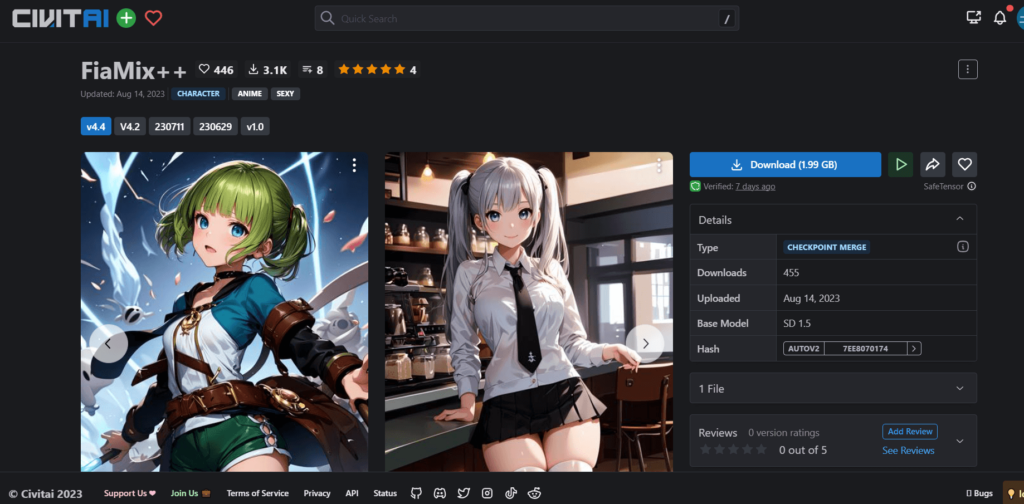Click the Download (1.99 GB) button
The height and width of the screenshot is (504, 1024).
[785, 164]
